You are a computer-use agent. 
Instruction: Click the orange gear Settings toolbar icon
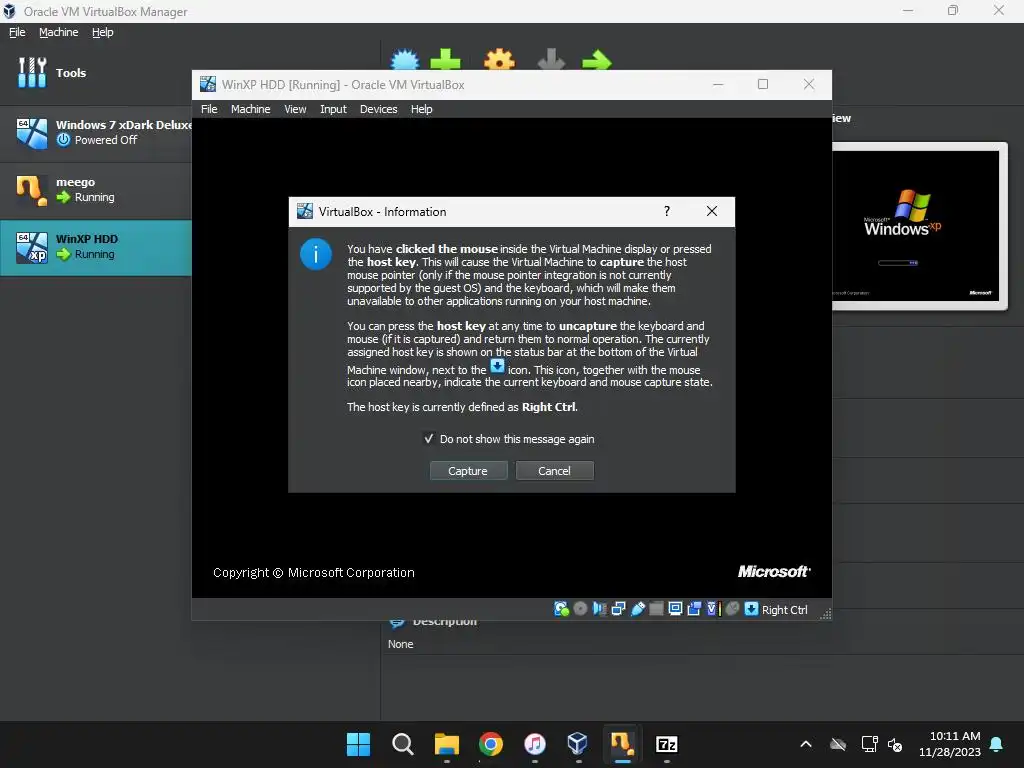click(x=500, y=60)
